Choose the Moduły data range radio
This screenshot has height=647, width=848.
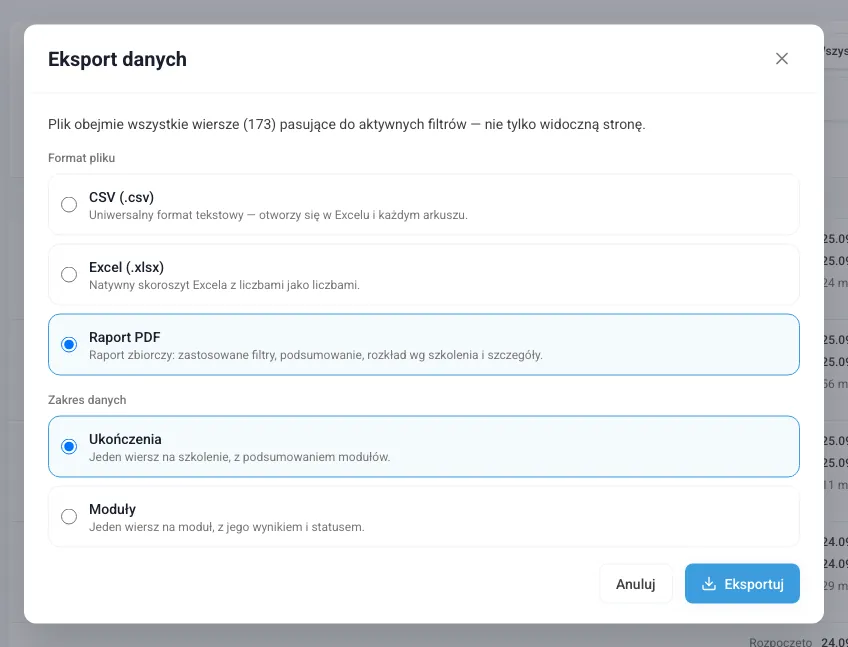click(x=69, y=516)
